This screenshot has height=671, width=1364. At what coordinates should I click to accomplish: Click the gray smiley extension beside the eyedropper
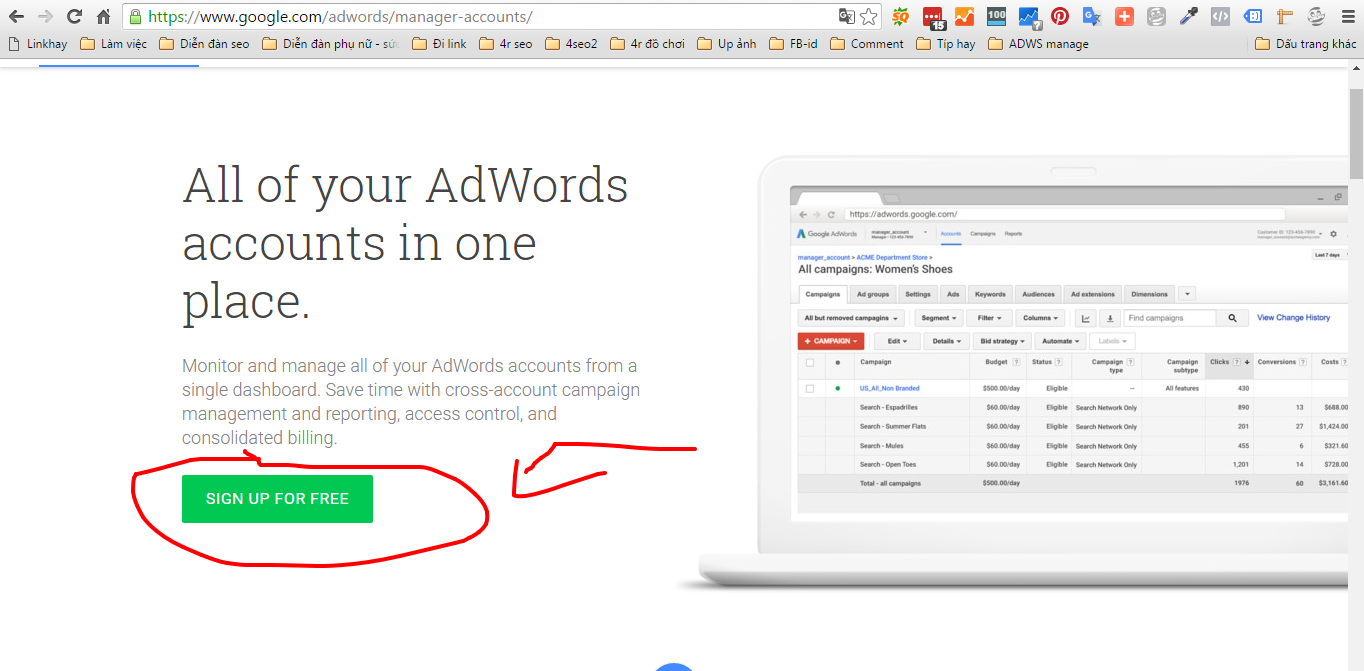1156,16
